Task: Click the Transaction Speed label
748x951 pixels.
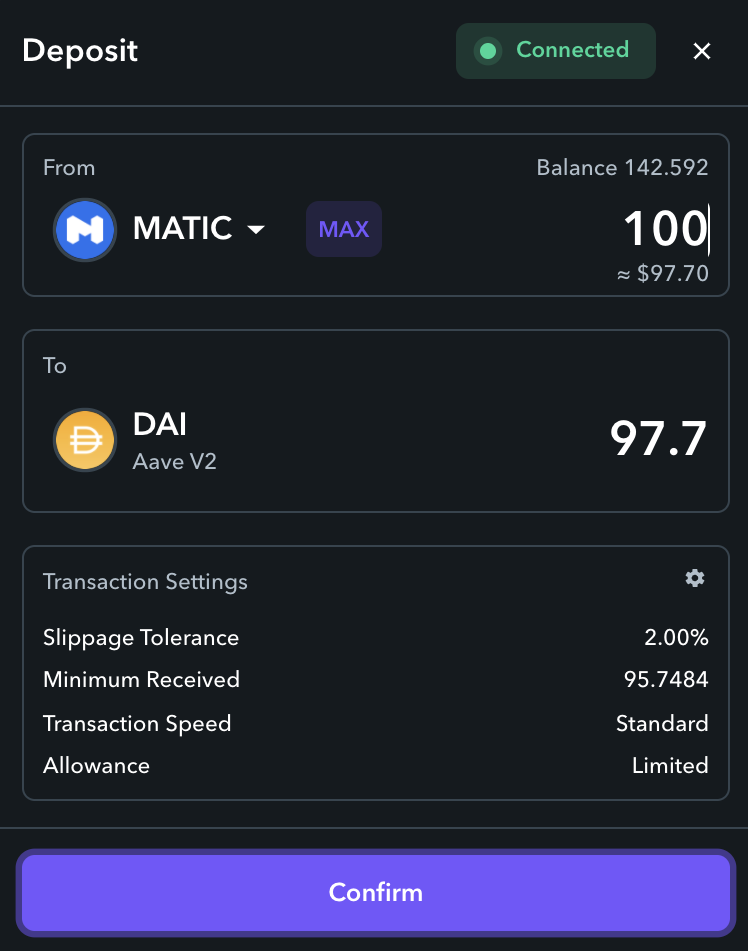Action: [x=137, y=724]
